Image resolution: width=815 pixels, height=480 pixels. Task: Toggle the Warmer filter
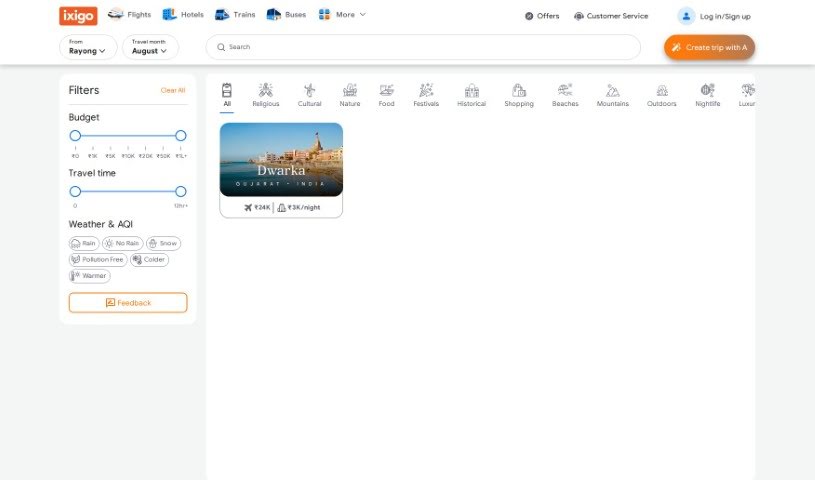89,276
